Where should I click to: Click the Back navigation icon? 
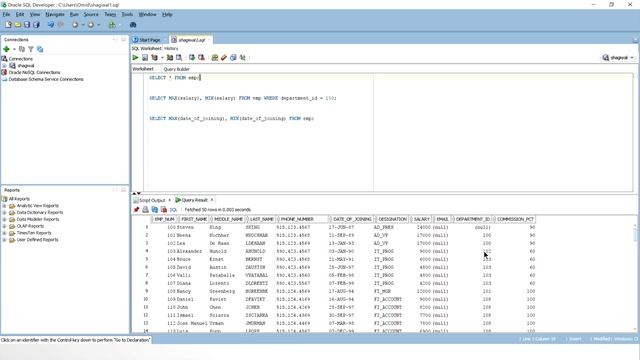[75, 25]
